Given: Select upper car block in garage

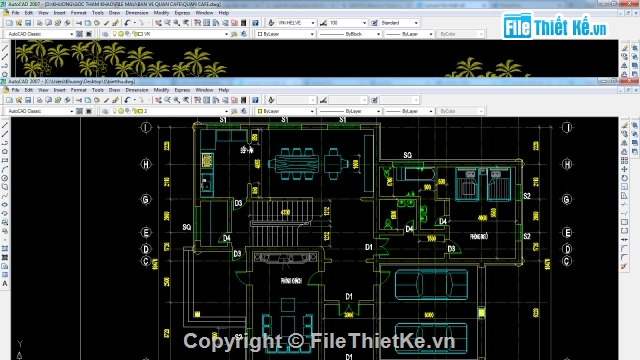Looking at the screenshot, I should tap(431, 285).
